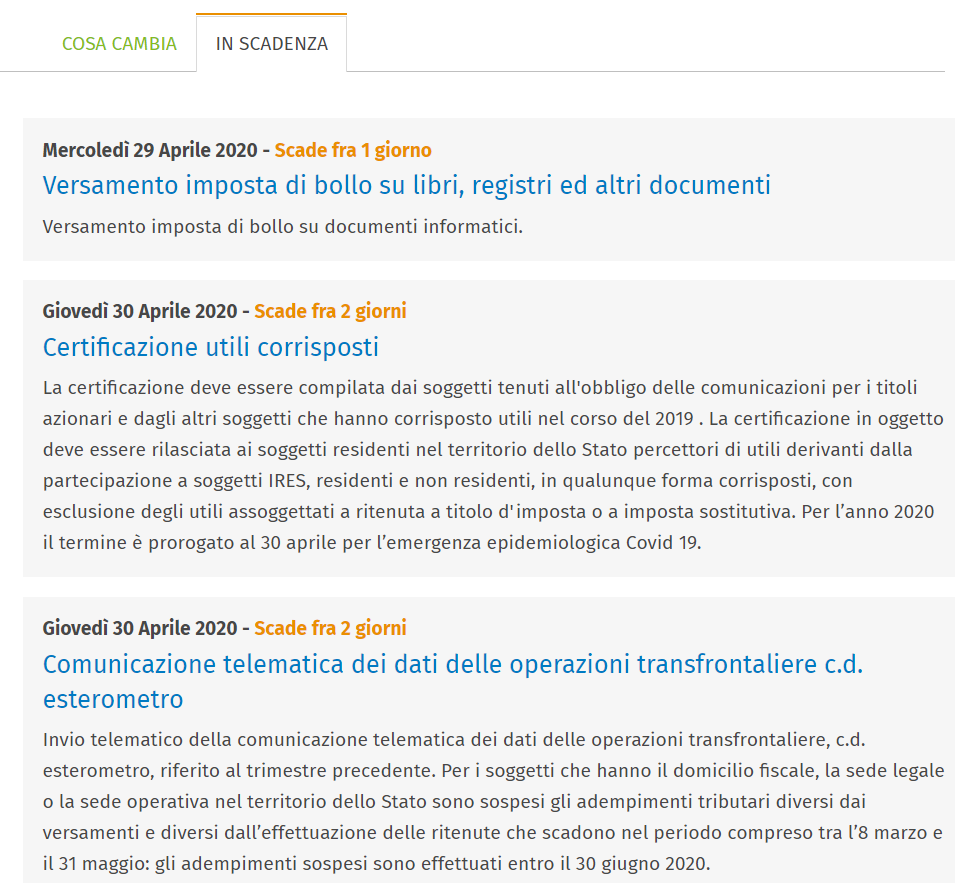
Task: Open the Certificazione utili corrisposti link
Action: tap(210, 347)
